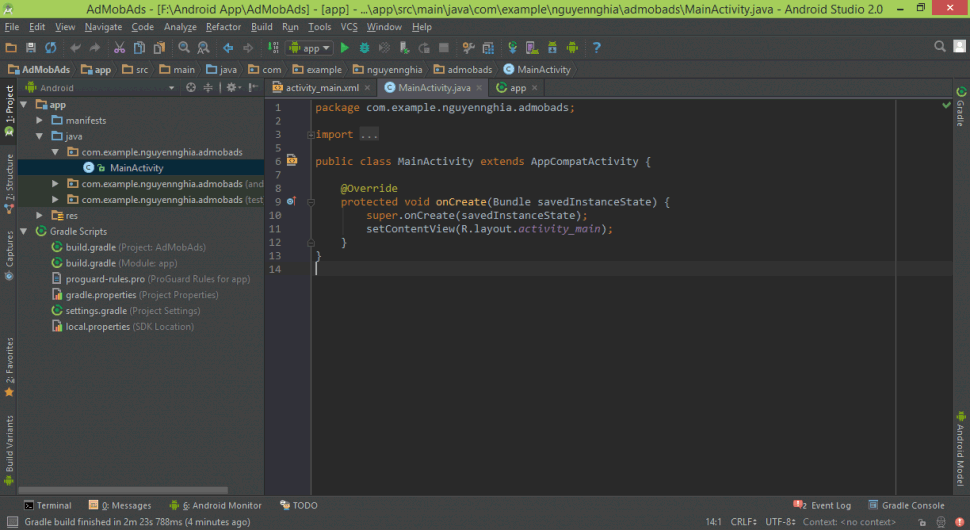Viewport: 970px width, 530px height.
Task: Toggle the Favorites side panel
Action: click(x=9, y=367)
